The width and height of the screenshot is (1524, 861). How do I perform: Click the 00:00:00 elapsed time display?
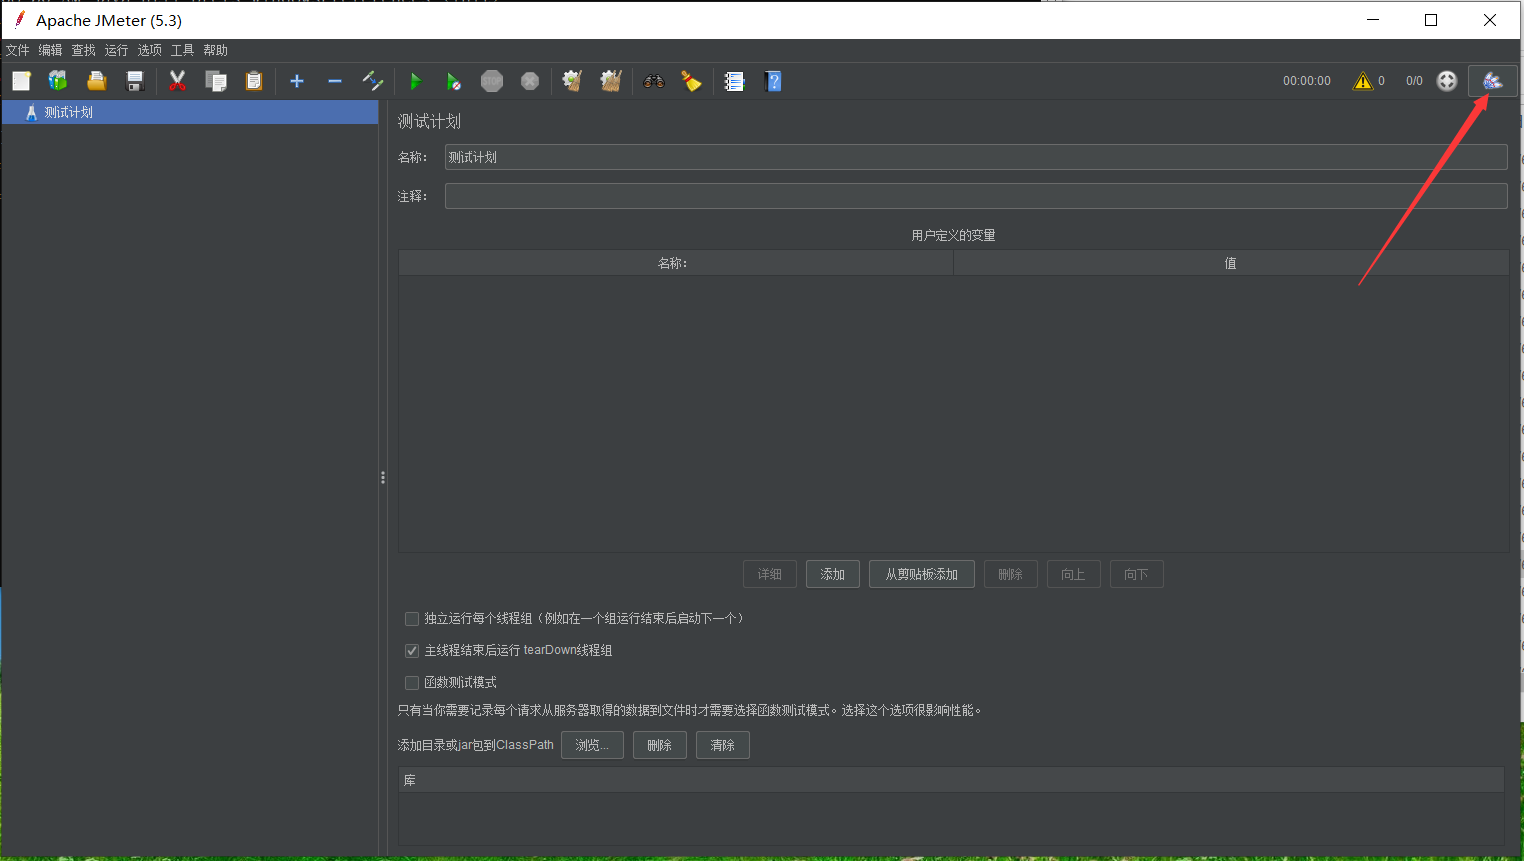coord(1307,81)
